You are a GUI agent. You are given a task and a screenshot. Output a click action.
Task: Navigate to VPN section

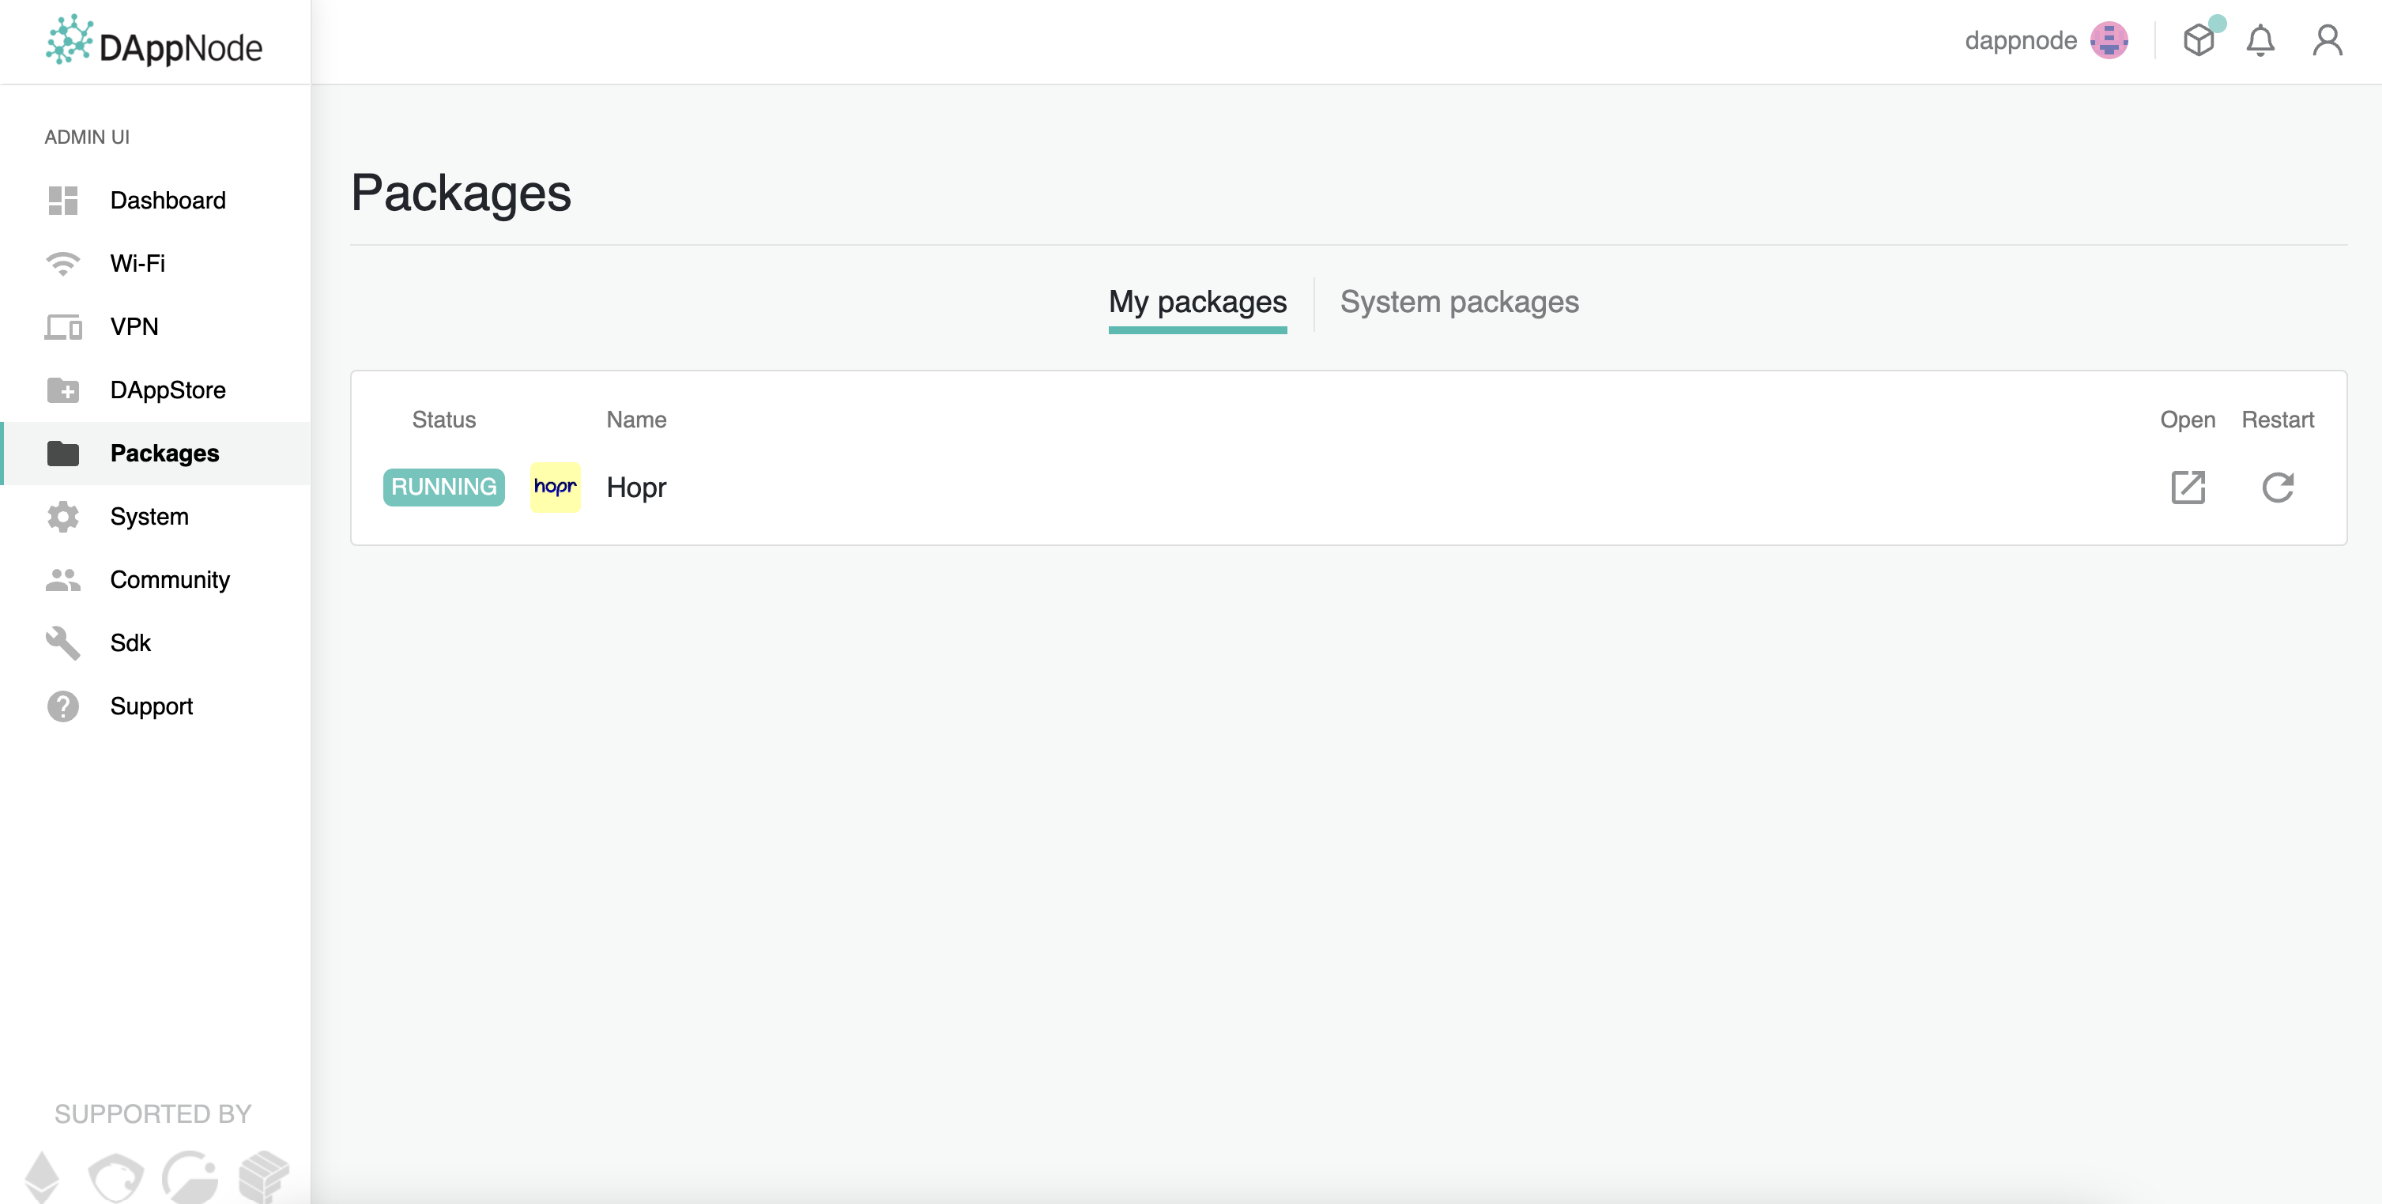[134, 327]
